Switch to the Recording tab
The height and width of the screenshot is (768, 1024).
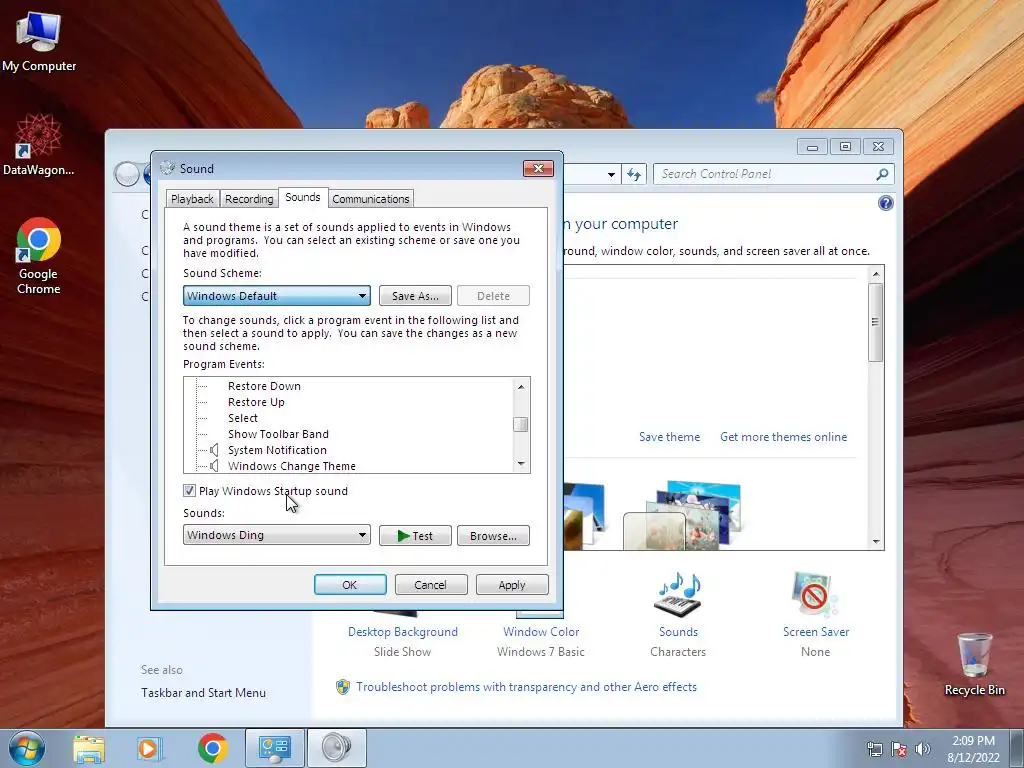coord(249,199)
